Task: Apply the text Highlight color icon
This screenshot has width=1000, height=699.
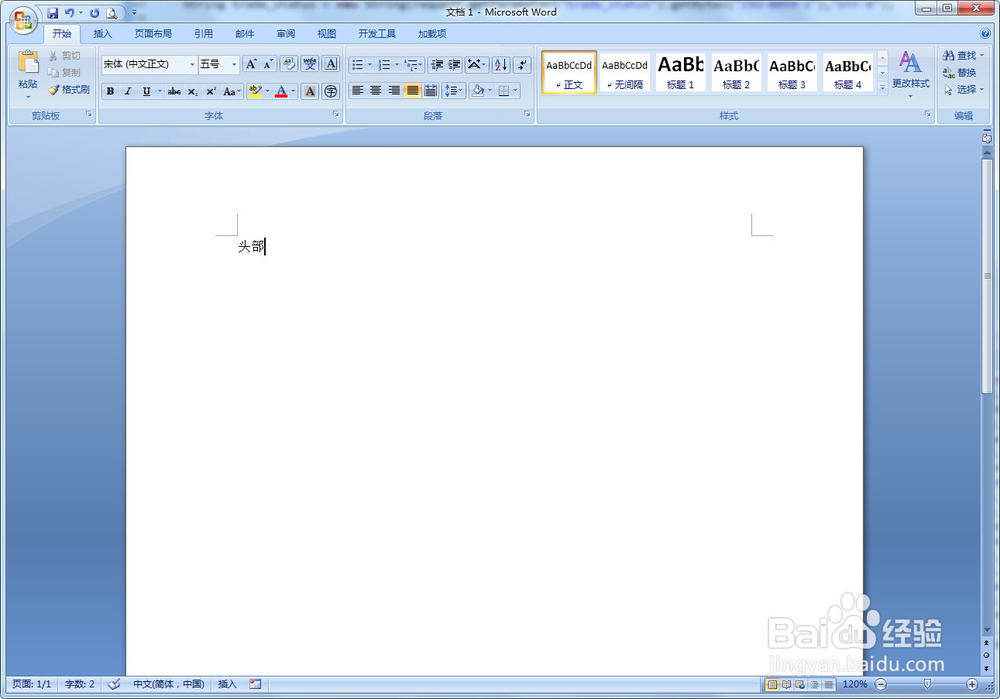Action: [256, 91]
